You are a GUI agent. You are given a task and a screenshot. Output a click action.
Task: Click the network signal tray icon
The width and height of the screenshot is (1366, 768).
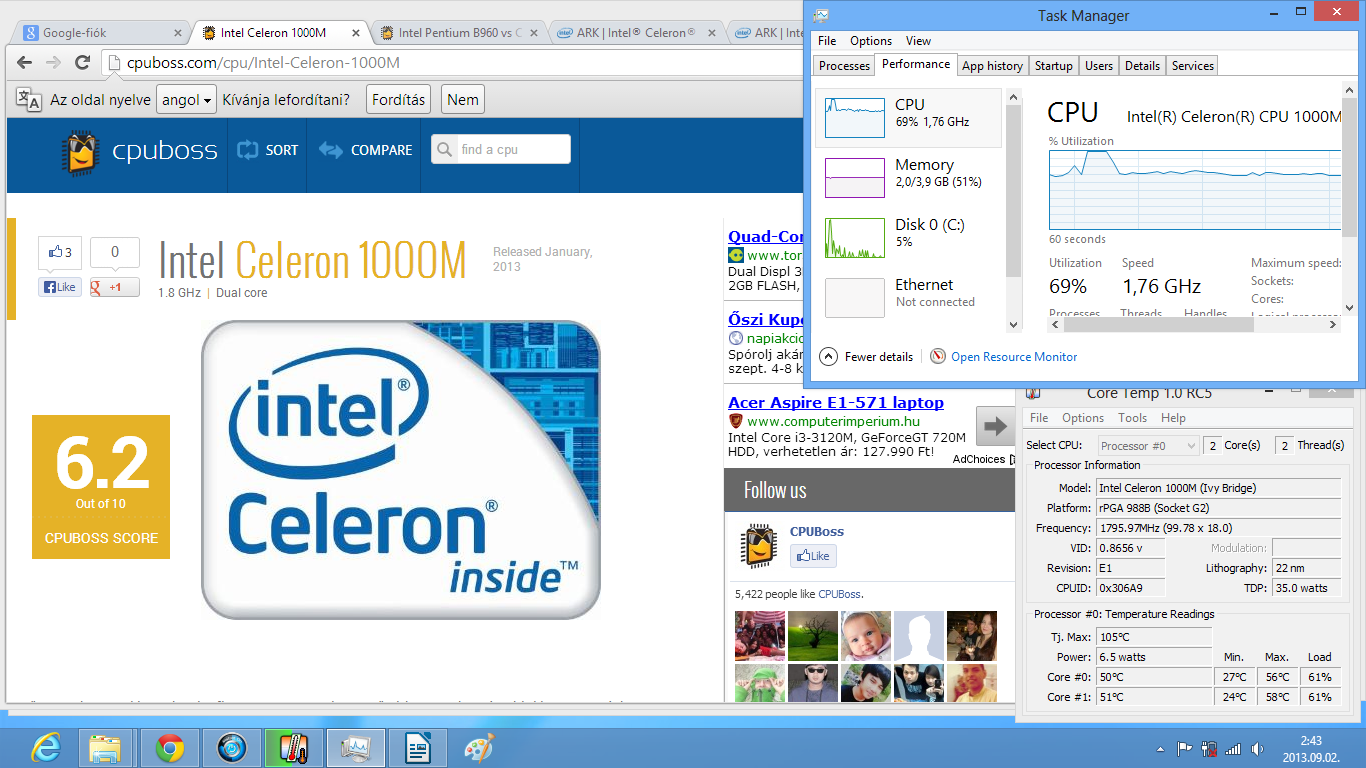point(1233,748)
